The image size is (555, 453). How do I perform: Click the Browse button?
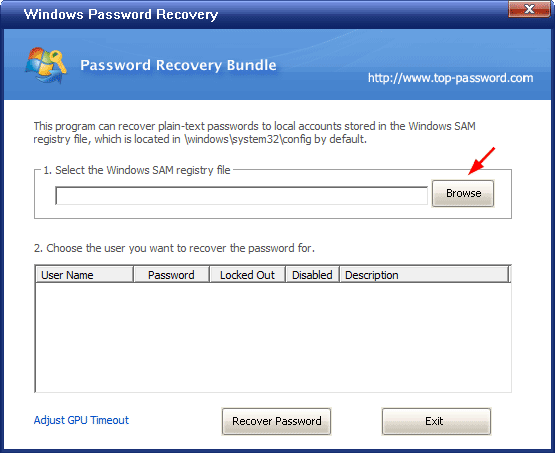coord(463,193)
